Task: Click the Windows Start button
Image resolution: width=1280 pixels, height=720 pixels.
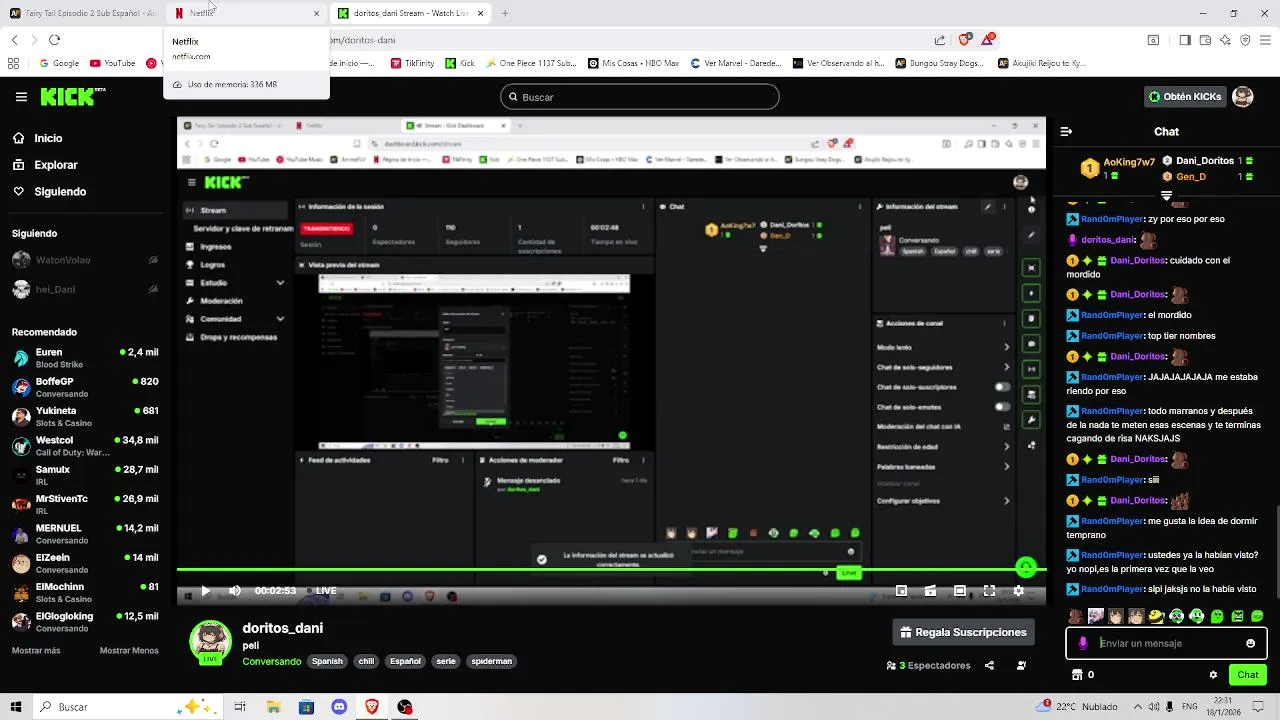Action: (16, 707)
